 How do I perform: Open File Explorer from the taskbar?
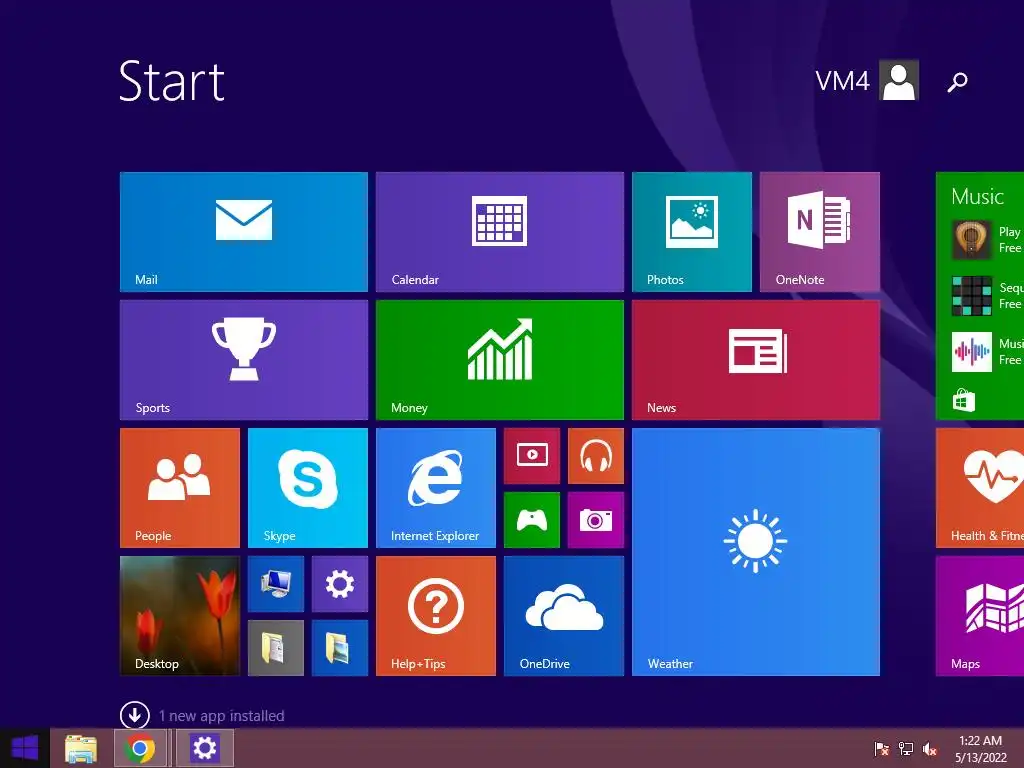tap(81, 748)
